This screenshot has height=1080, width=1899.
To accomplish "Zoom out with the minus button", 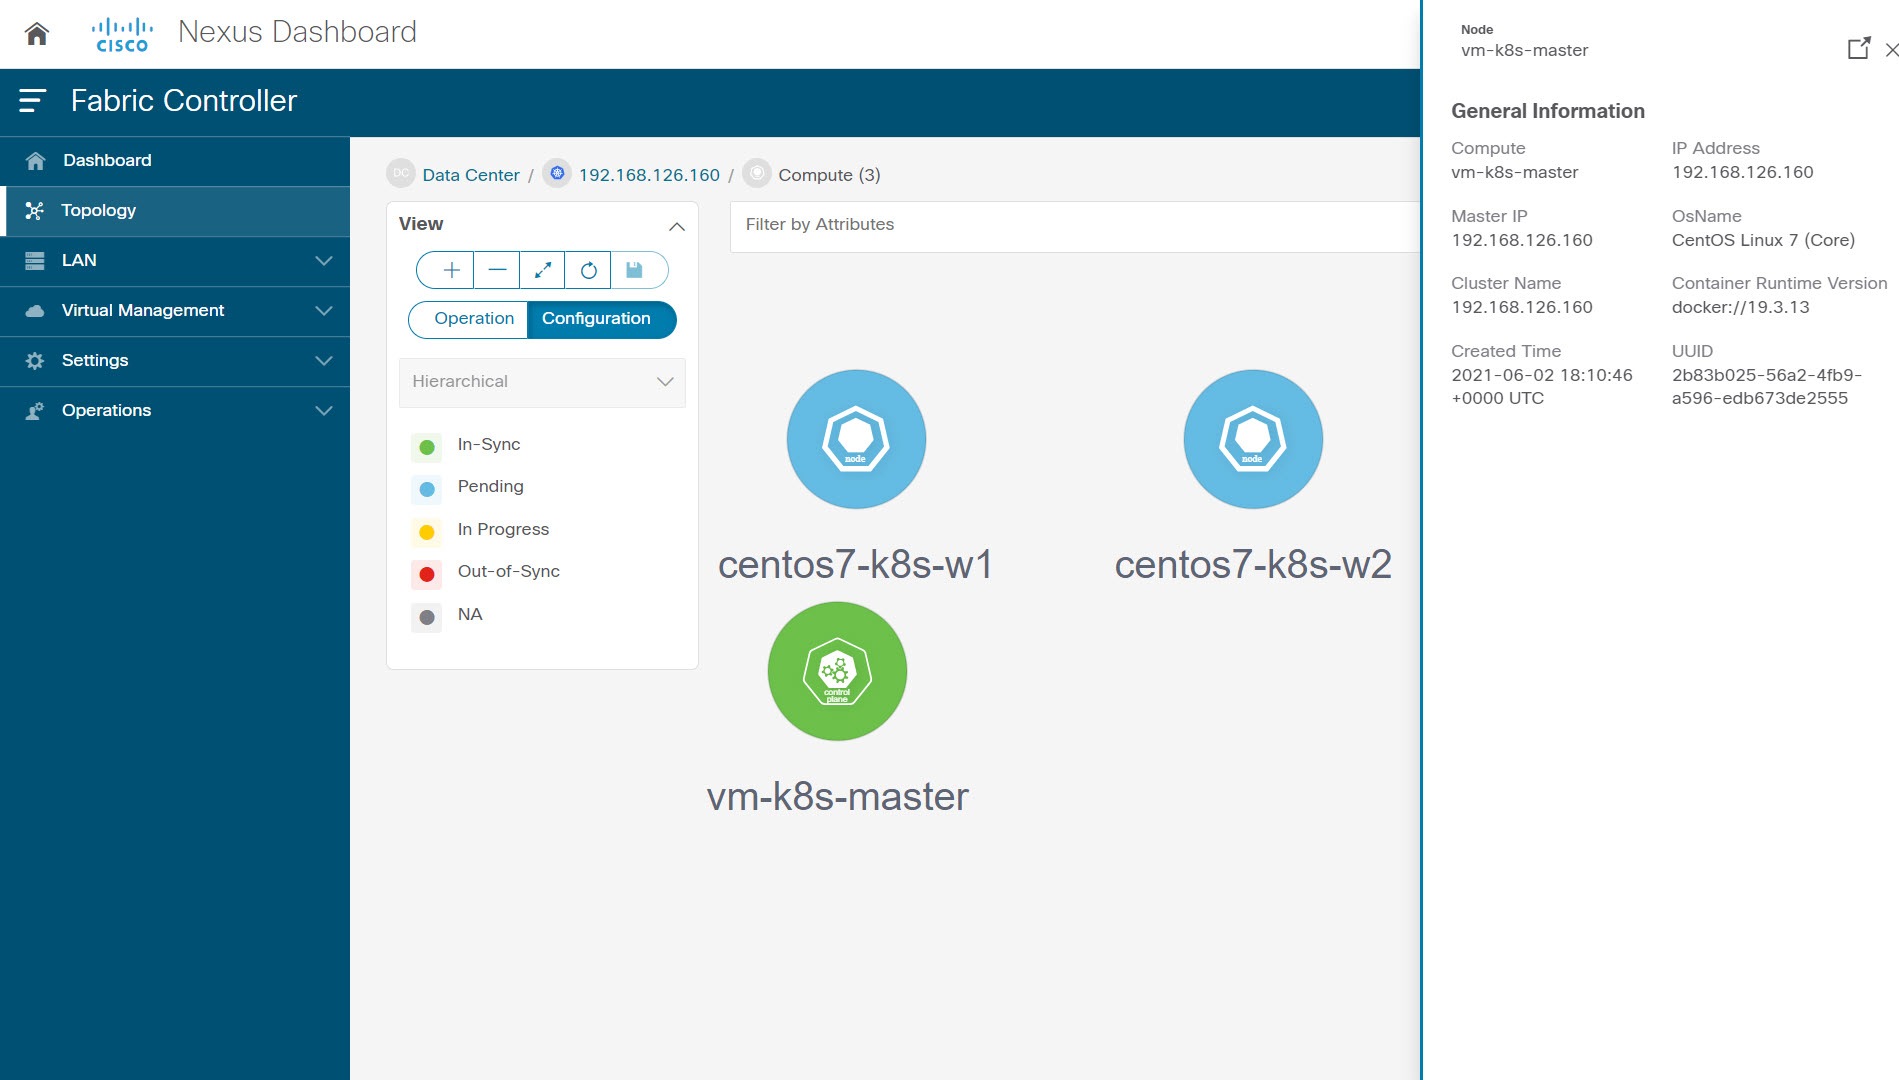I will pyautogui.click(x=497, y=270).
